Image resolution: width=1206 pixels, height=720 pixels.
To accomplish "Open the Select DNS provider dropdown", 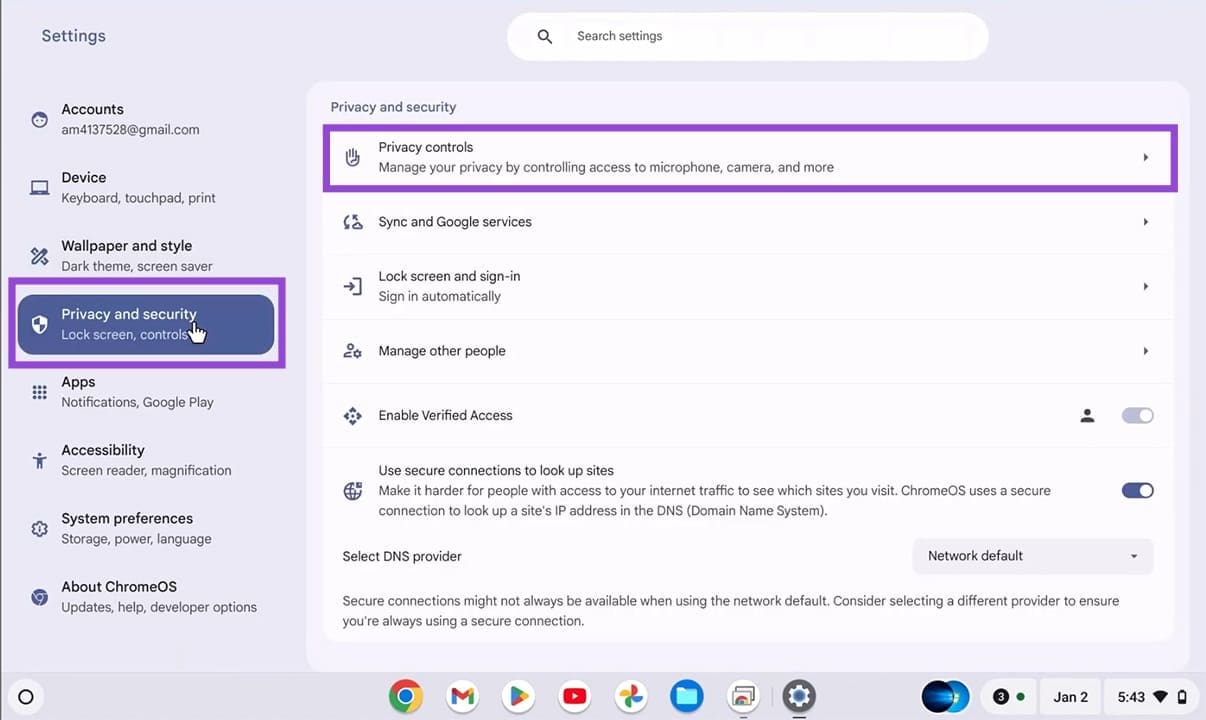I will (1032, 556).
